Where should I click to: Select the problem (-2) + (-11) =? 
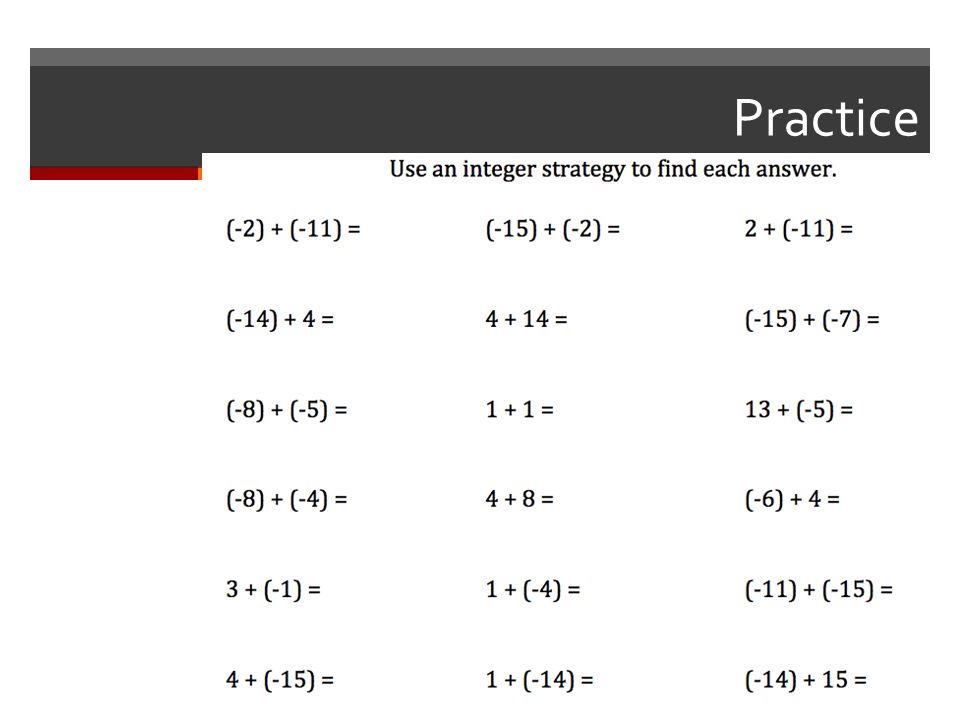293,229
